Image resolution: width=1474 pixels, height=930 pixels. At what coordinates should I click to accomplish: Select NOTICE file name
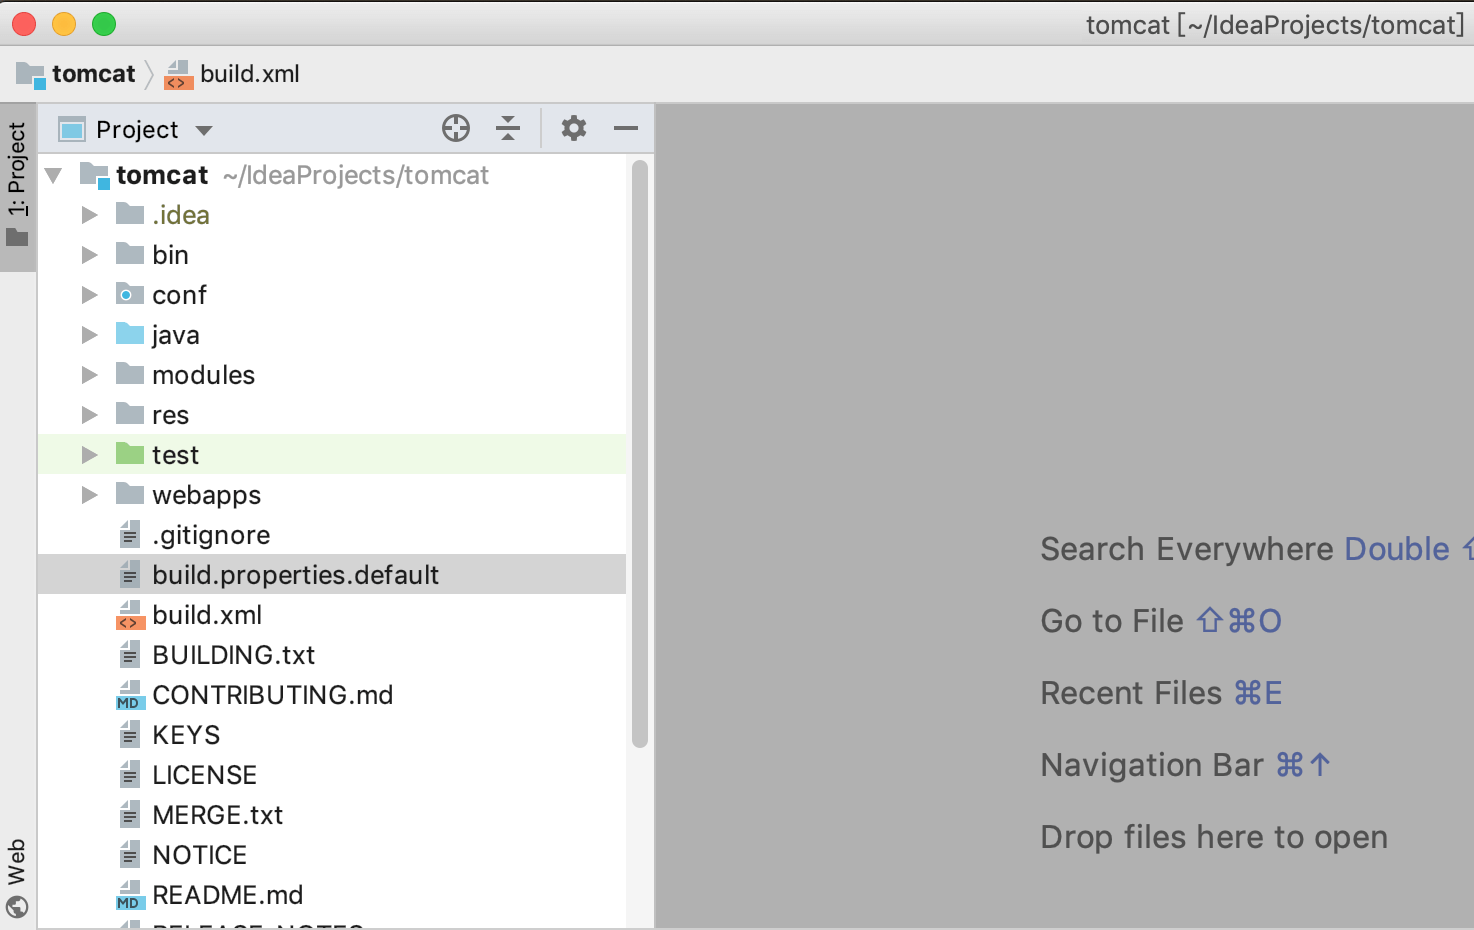(x=200, y=855)
